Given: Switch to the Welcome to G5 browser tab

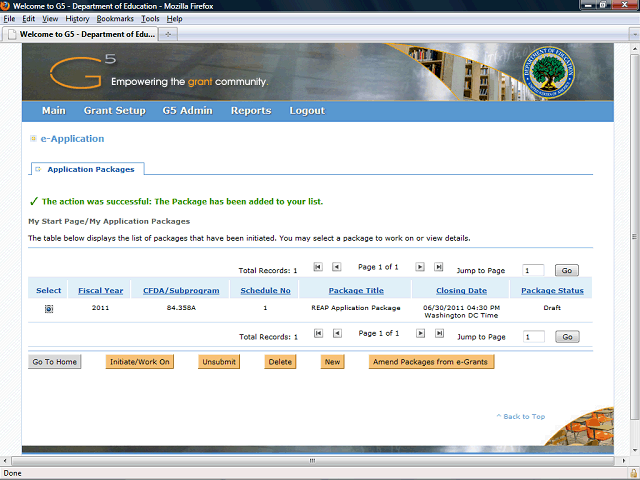Looking at the screenshot, I should point(82,34).
